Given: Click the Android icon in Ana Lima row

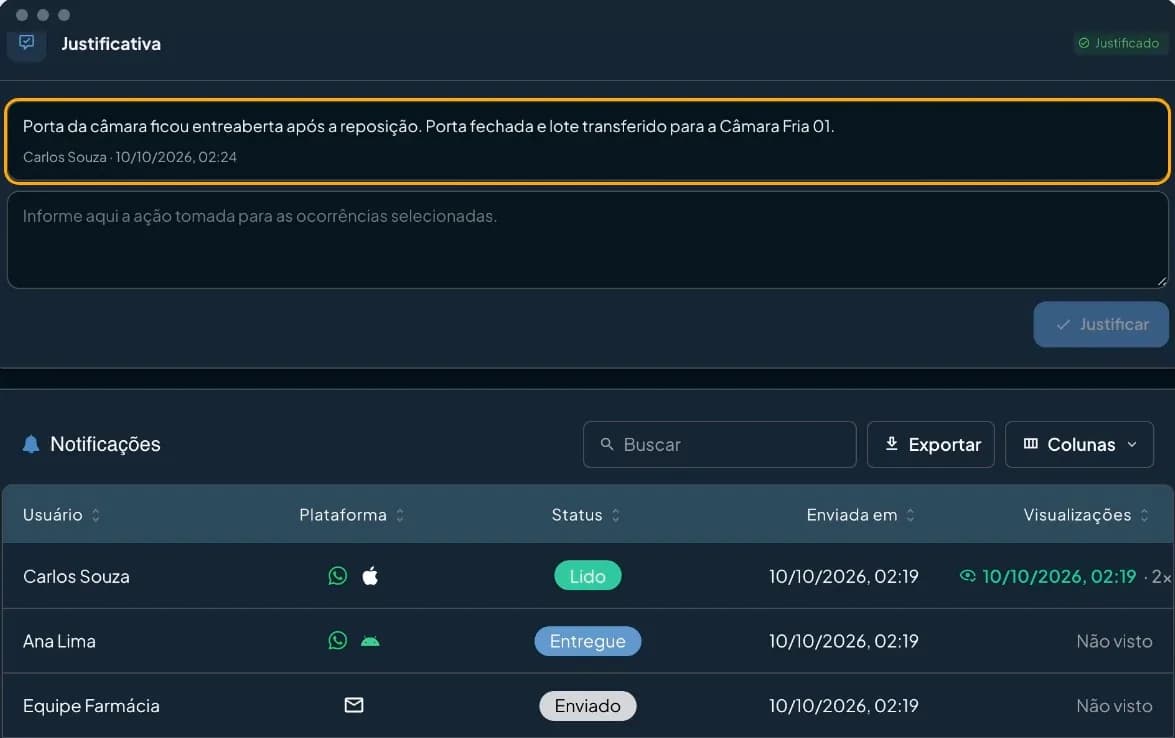Looking at the screenshot, I should [x=370, y=641].
